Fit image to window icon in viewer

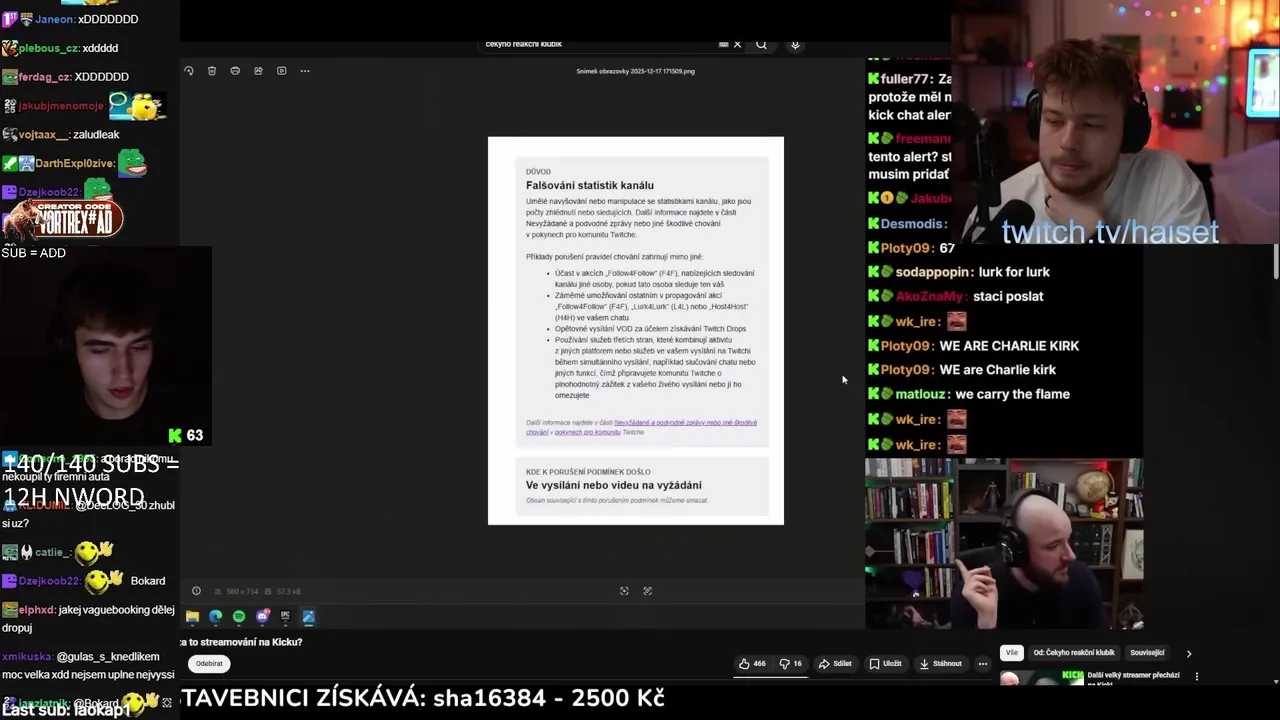click(x=624, y=591)
